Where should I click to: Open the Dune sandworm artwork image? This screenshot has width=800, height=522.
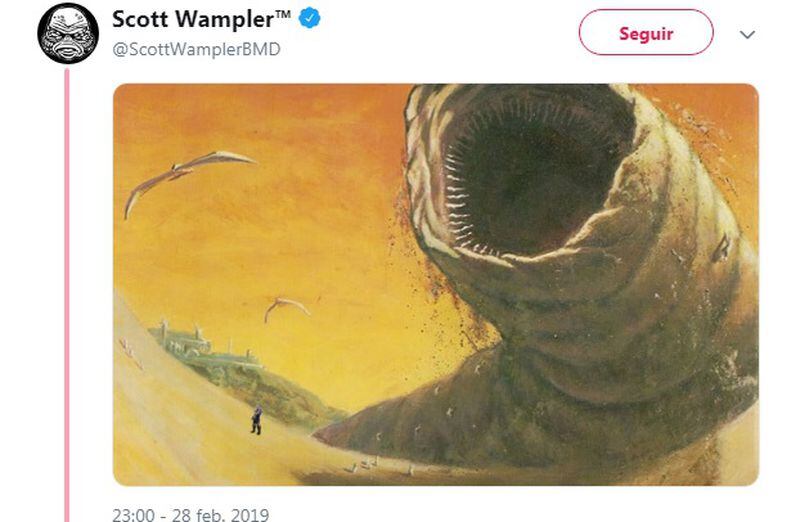(436, 284)
